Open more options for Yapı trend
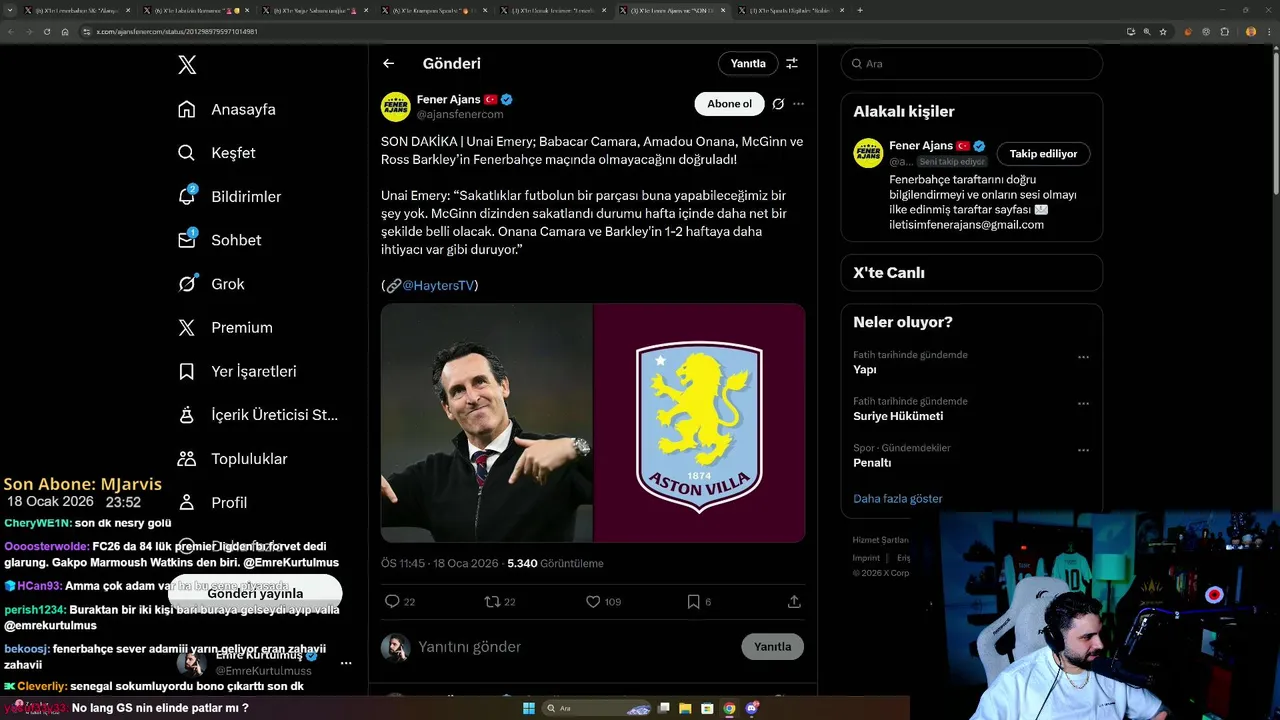Image resolution: width=1280 pixels, height=720 pixels. (x=1083, y=357)
